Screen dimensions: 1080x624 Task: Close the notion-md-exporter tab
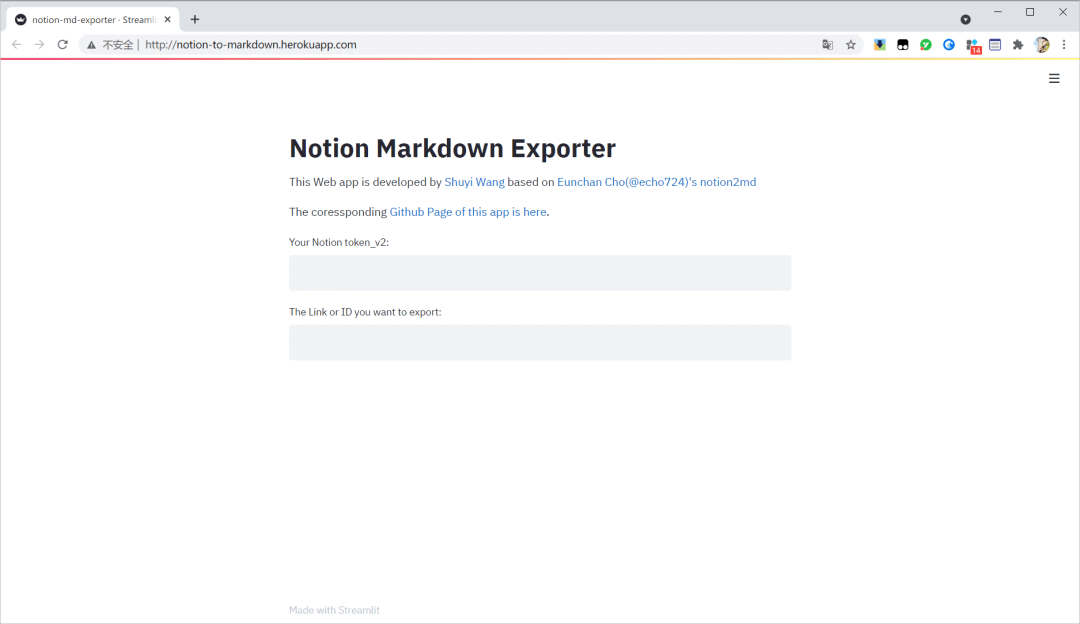167,19
